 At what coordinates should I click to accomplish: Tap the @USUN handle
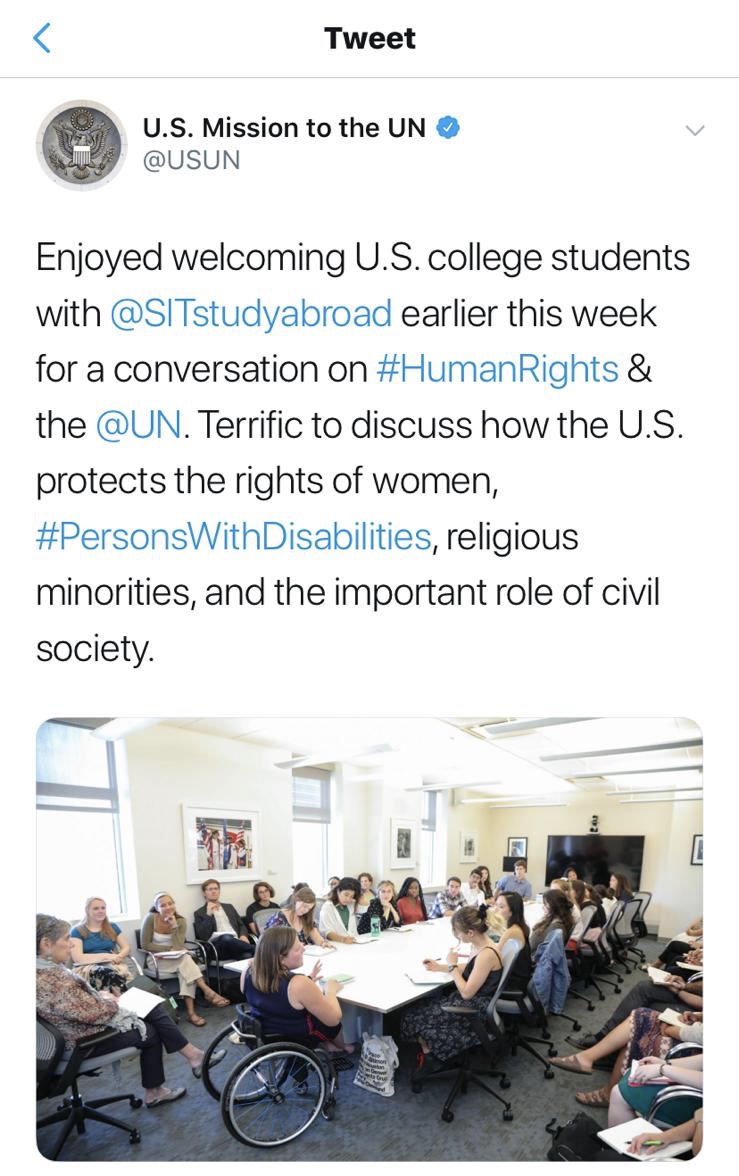pos(192,160)
